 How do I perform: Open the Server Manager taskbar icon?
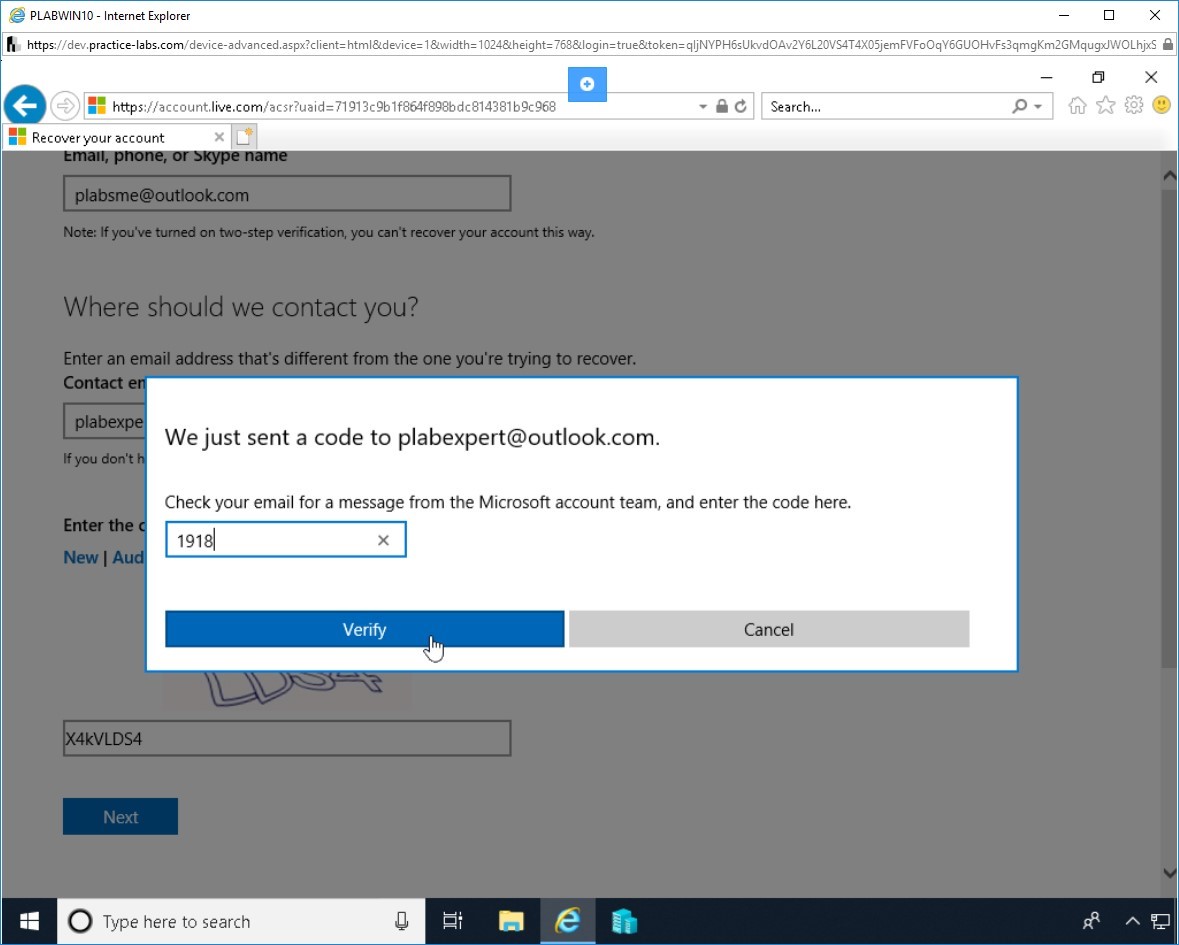click(x=624, y=921)
